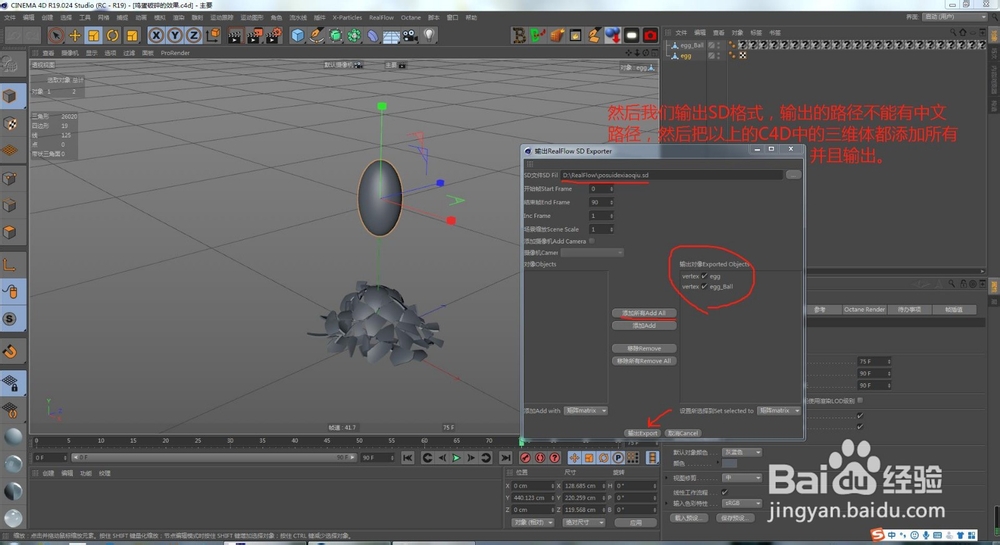Viewport: 1000px width, 545px height.
Task: Click the Add button in exporter
Action: (643, 326)
